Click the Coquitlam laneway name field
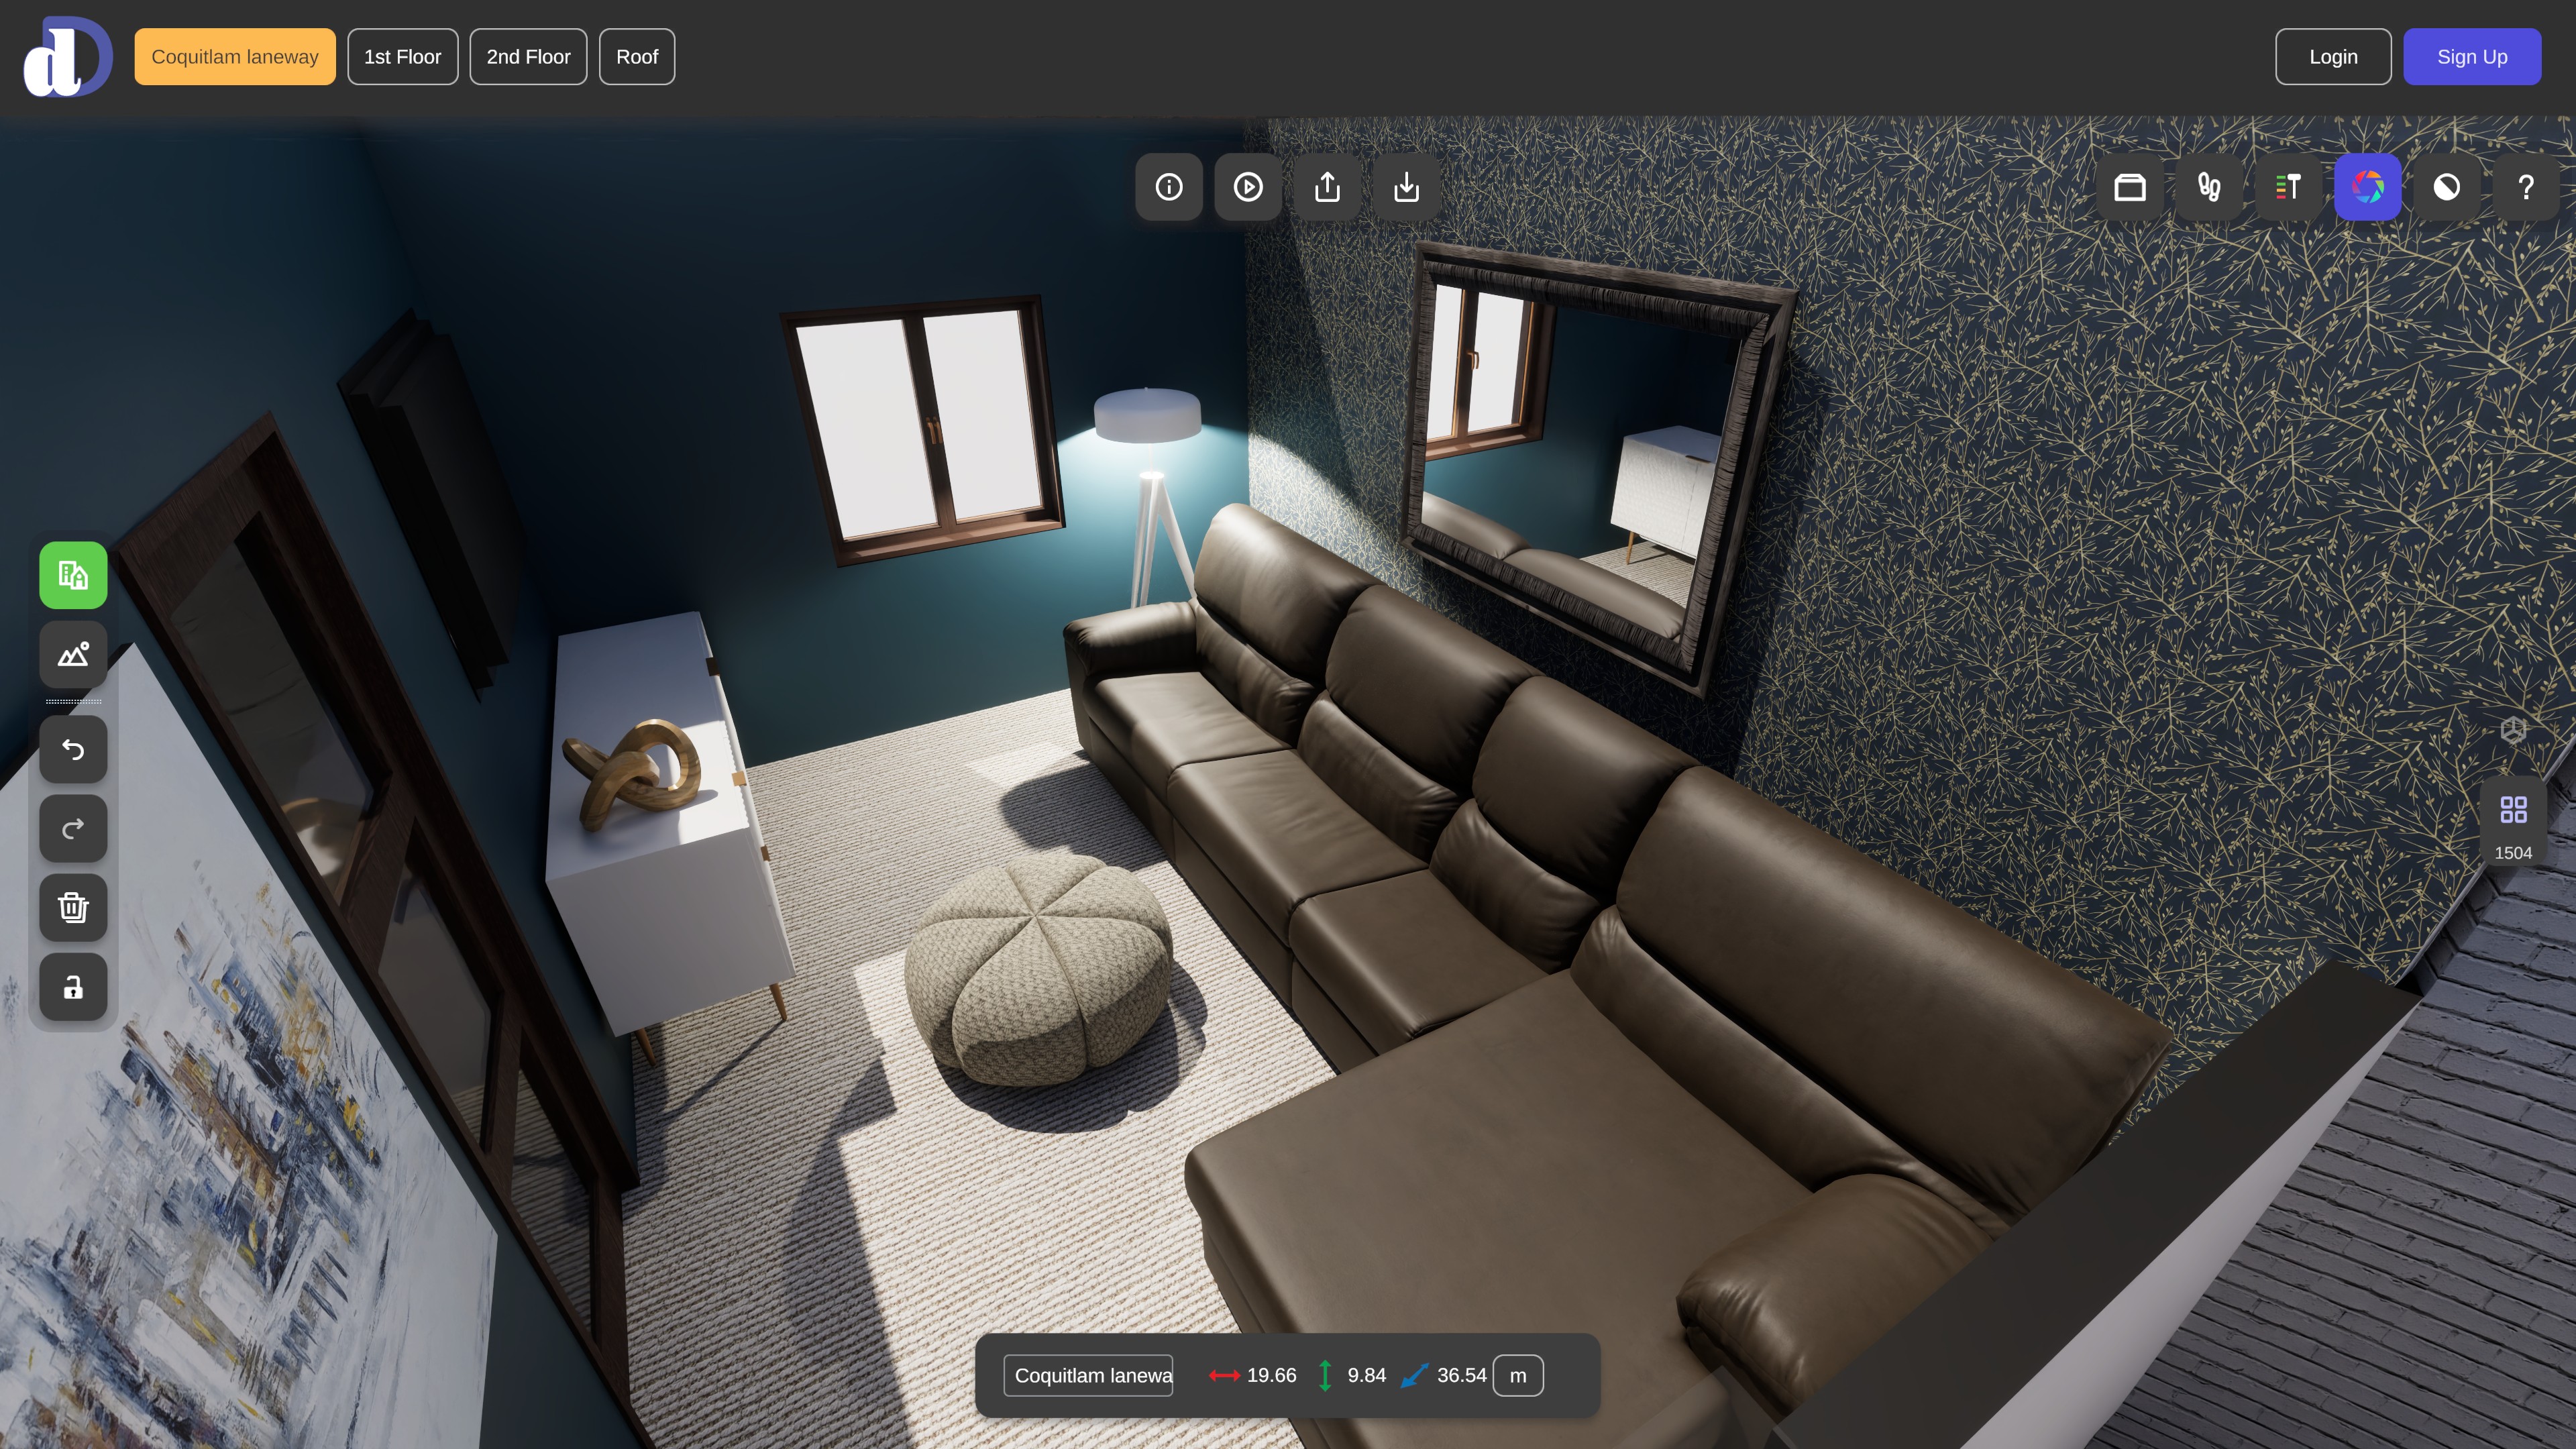The width and height of the screenshot is (2576, 1449). [x=1088, y=1375]
